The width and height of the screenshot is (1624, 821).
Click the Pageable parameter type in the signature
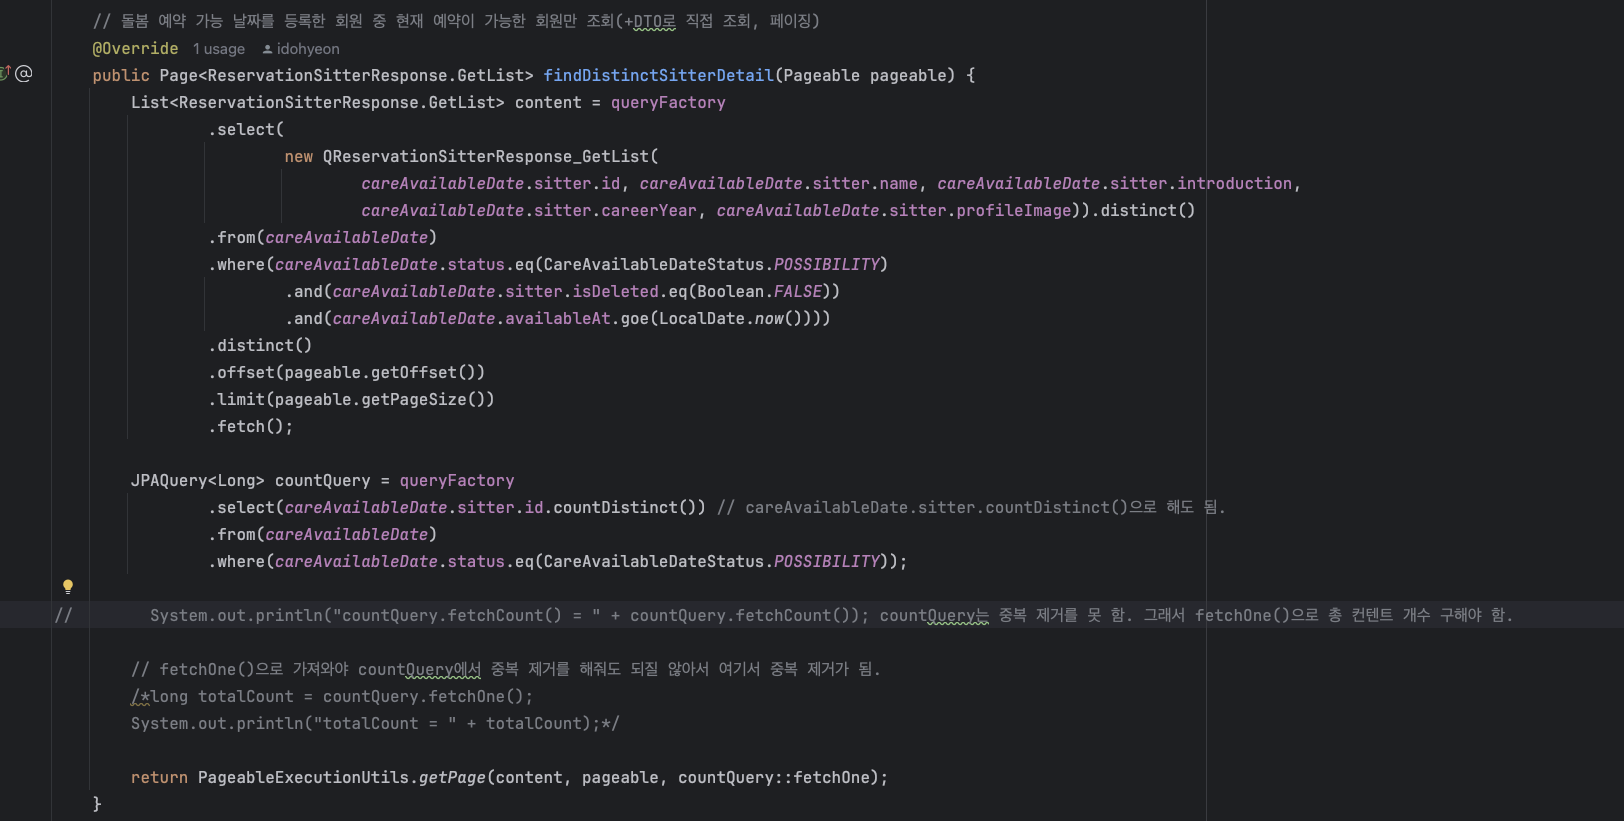click(822, 76)
